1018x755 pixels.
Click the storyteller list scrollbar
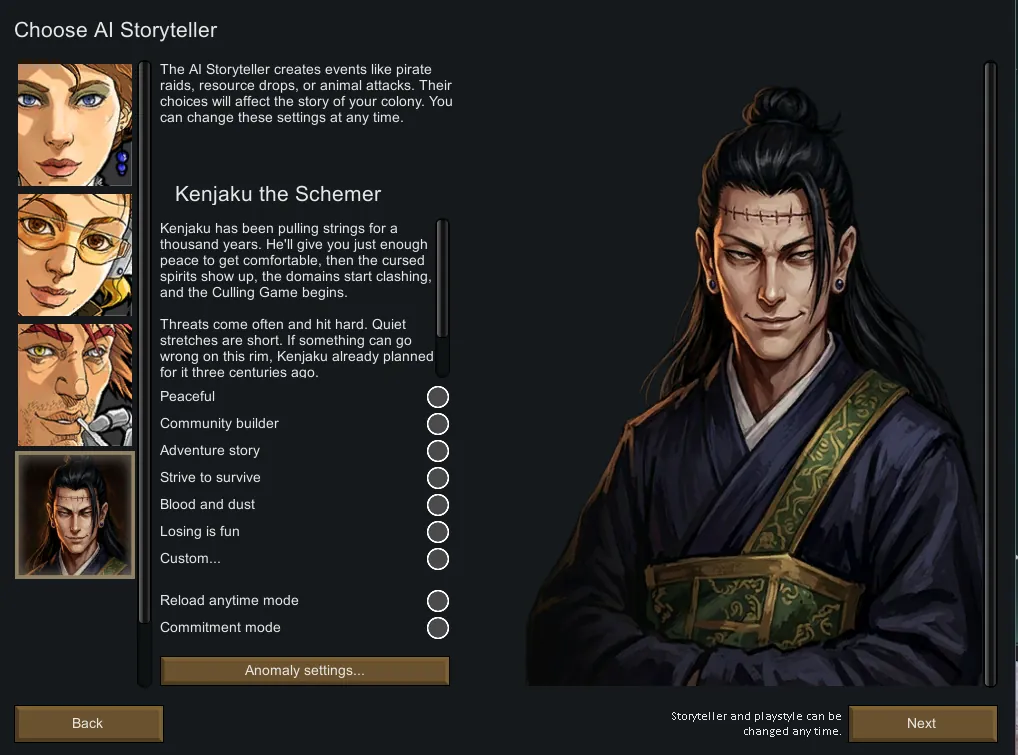point(144,373)
